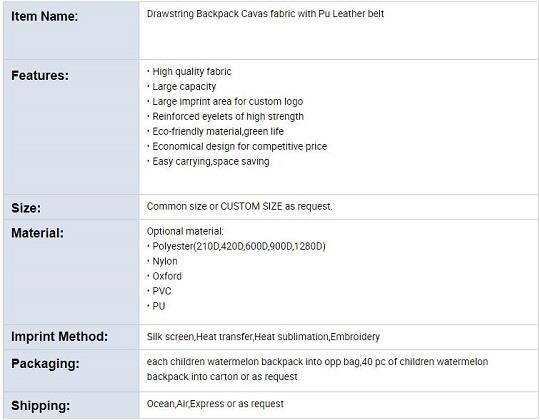Click Large imprint area for custom logo
The image size is (540, 420).
click(225, 102)
